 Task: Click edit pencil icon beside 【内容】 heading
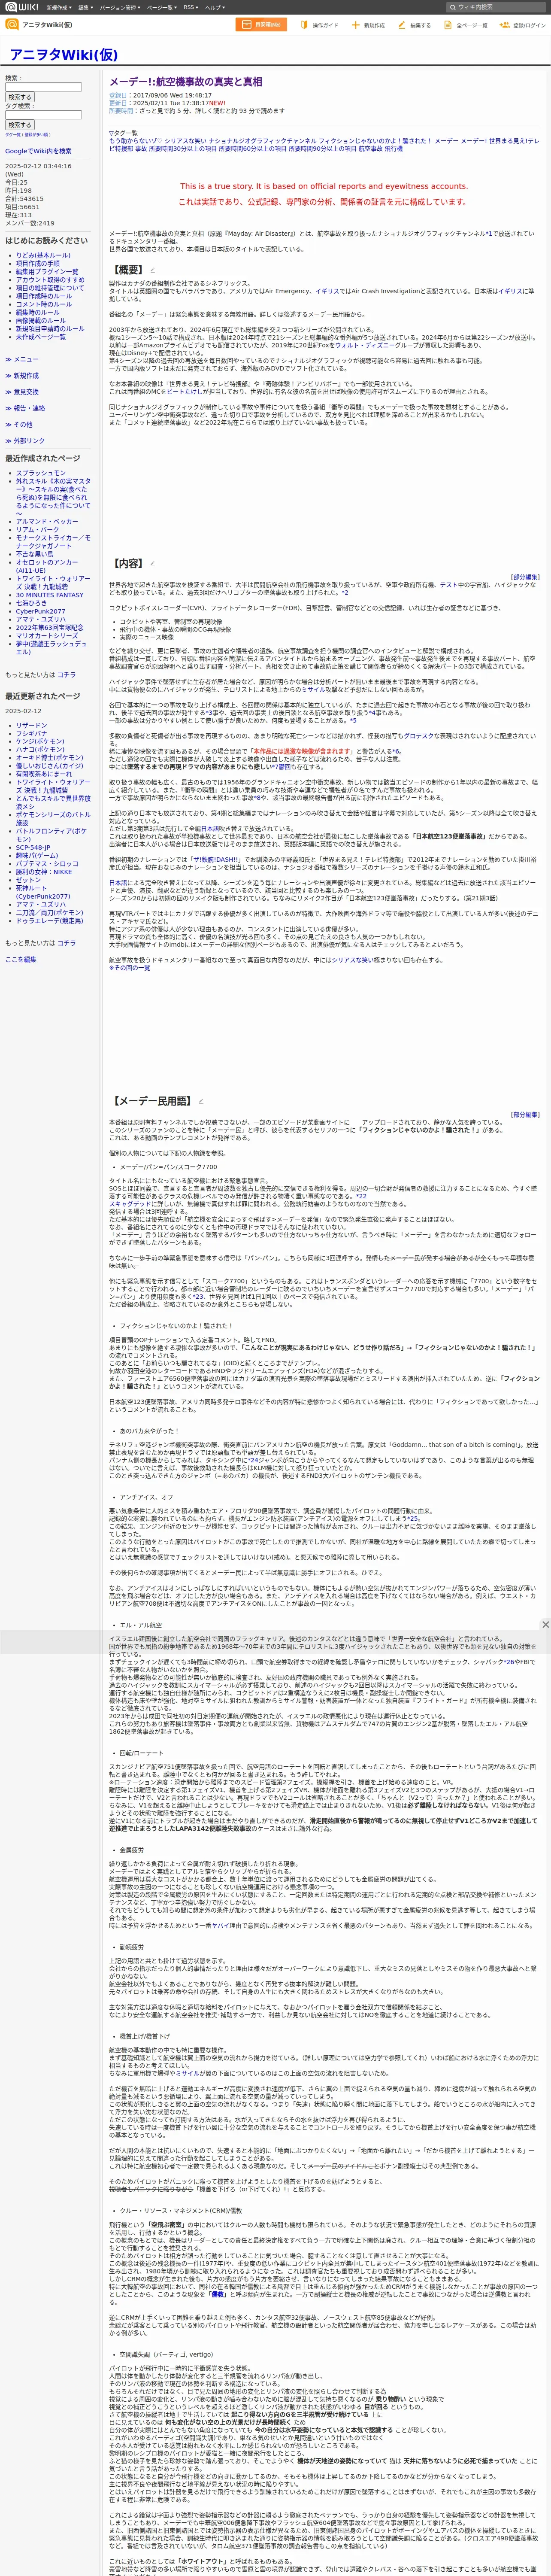(153, 564)
